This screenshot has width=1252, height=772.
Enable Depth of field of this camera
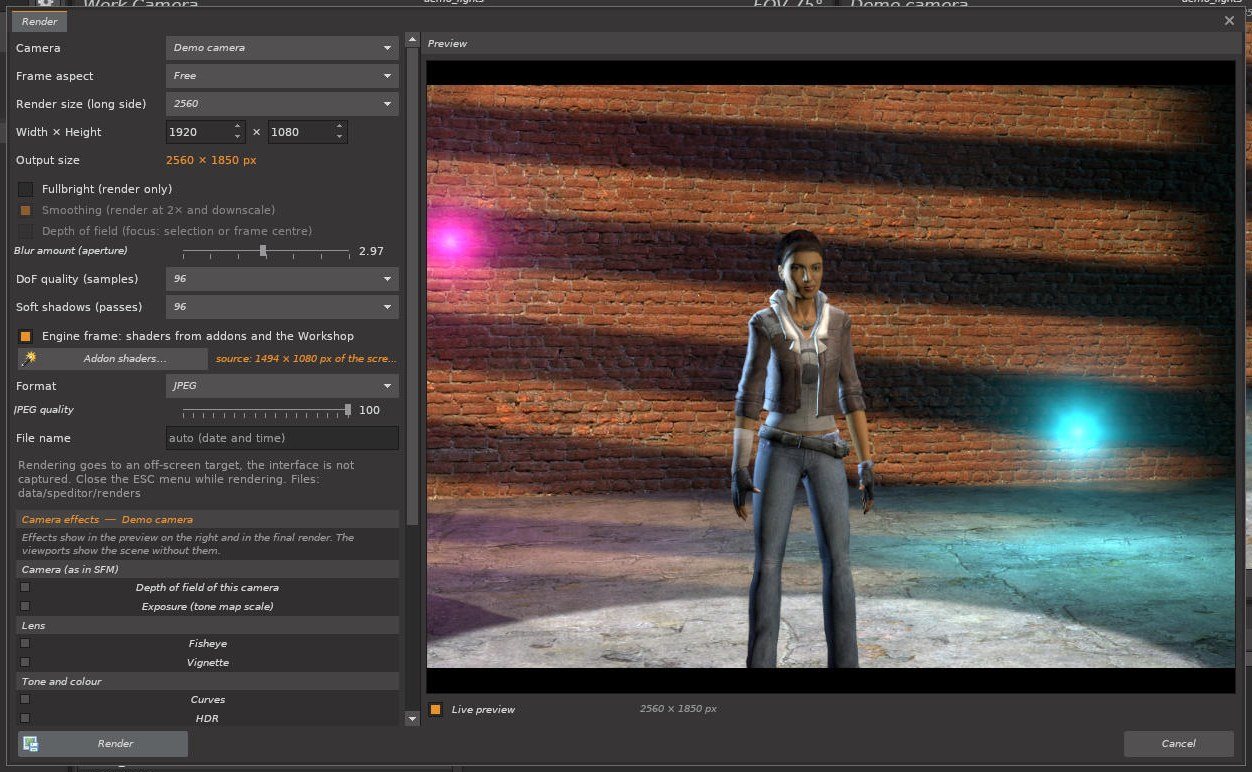tap(26, 587)
